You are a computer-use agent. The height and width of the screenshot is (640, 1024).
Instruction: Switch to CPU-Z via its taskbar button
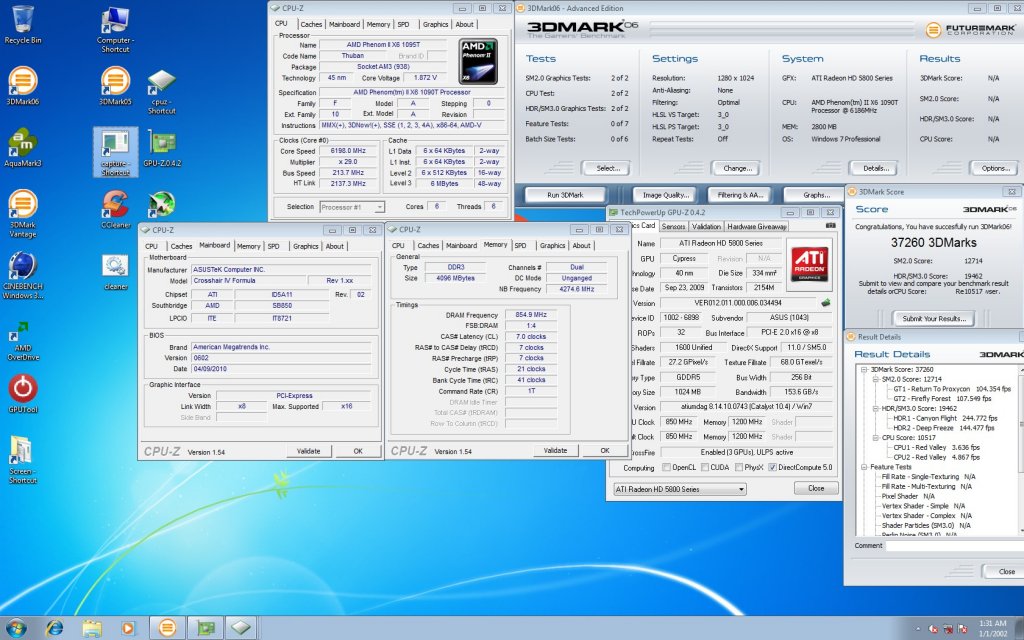point(241,628)
